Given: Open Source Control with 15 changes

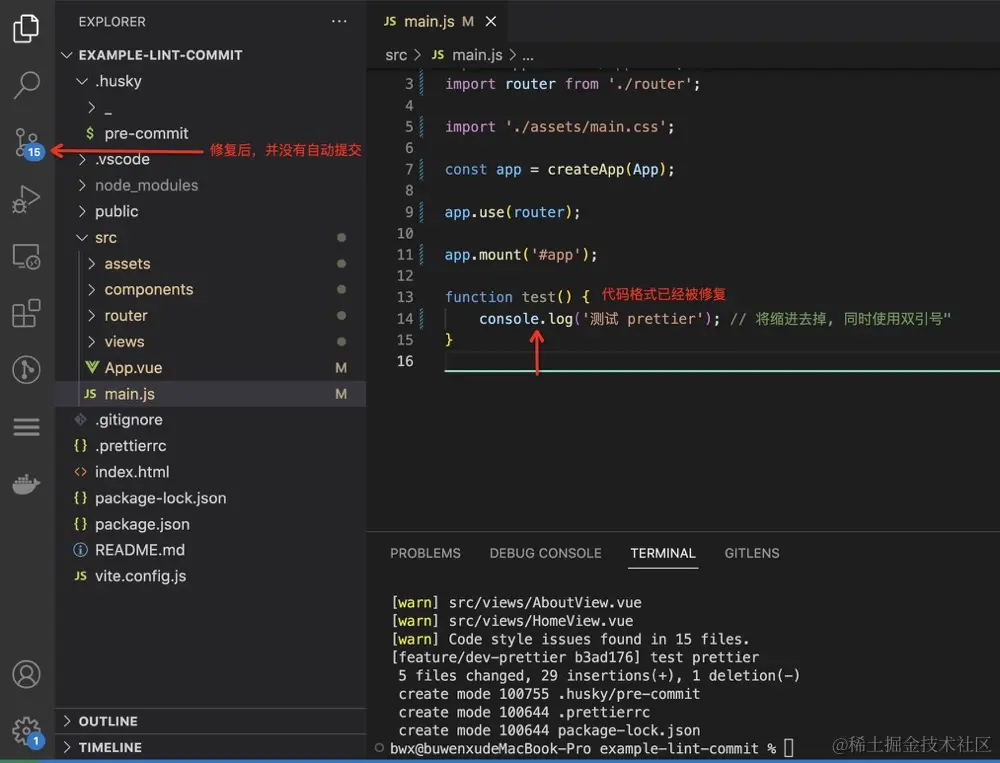Looking at the screenshot, I should click(x=27, y=144).
